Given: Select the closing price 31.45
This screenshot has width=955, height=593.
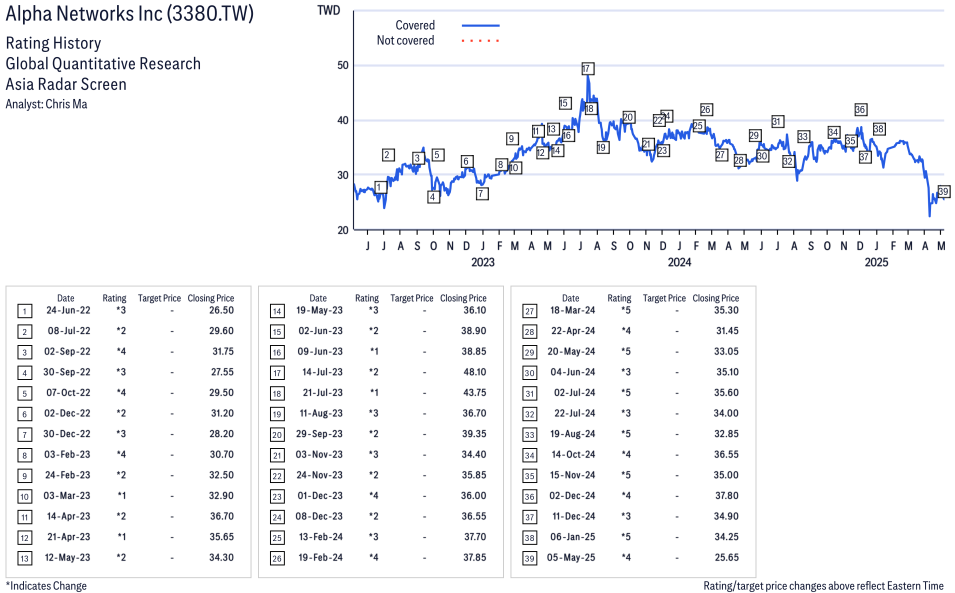Looking at the screenshot, I should (x=727, y=331).
